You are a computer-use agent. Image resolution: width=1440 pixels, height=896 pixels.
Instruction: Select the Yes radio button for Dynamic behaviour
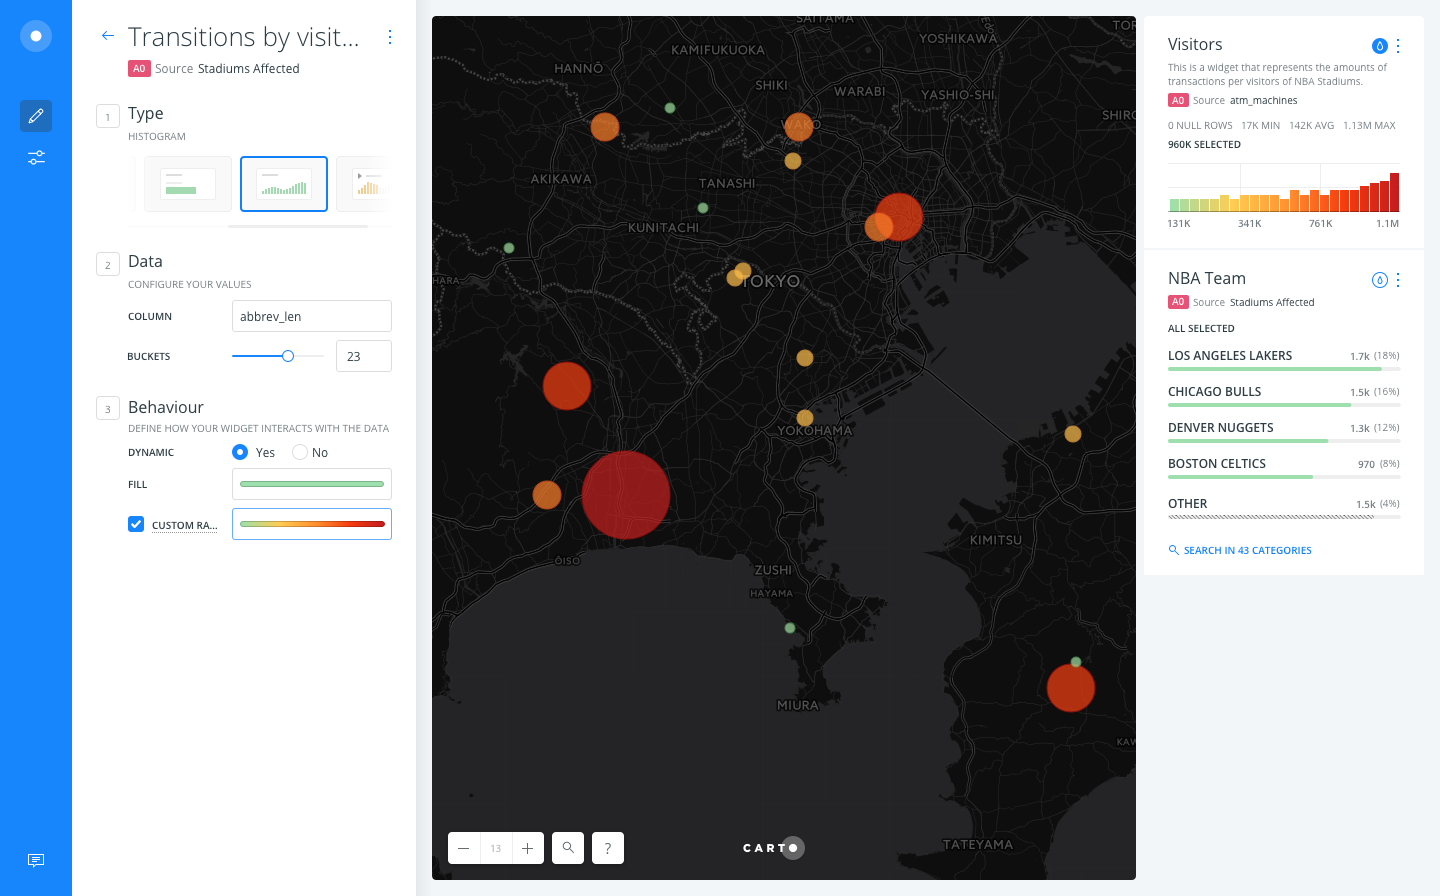[x=239, y=452]
